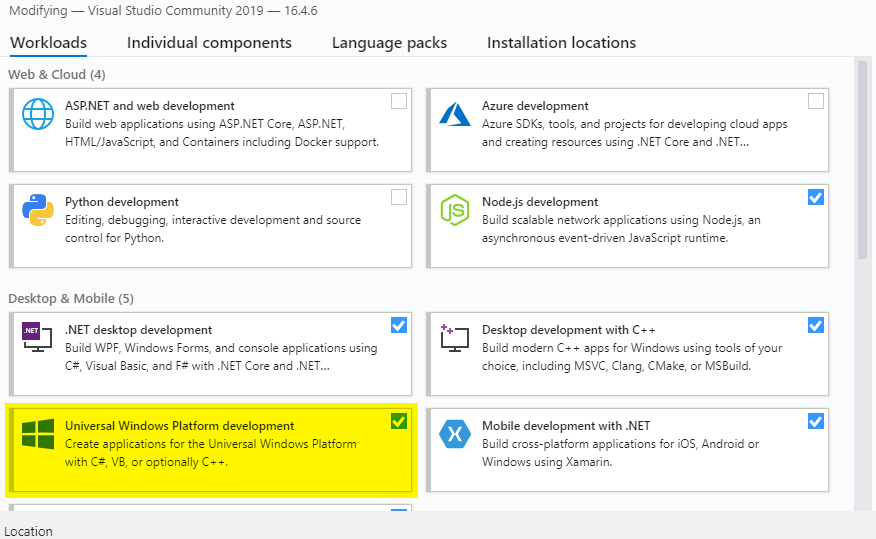Uncheck Mobile development with .NET checkbox
The width and height of the screenshot is (876, 539).
click(816, 421)
